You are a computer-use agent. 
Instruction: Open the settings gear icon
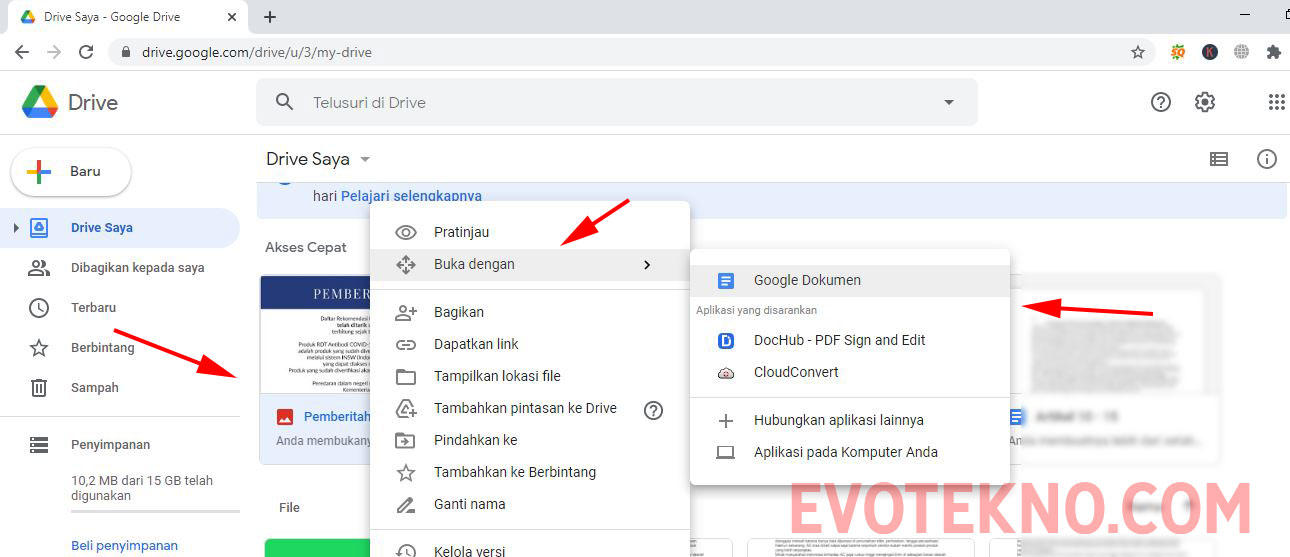(1205, 102)
